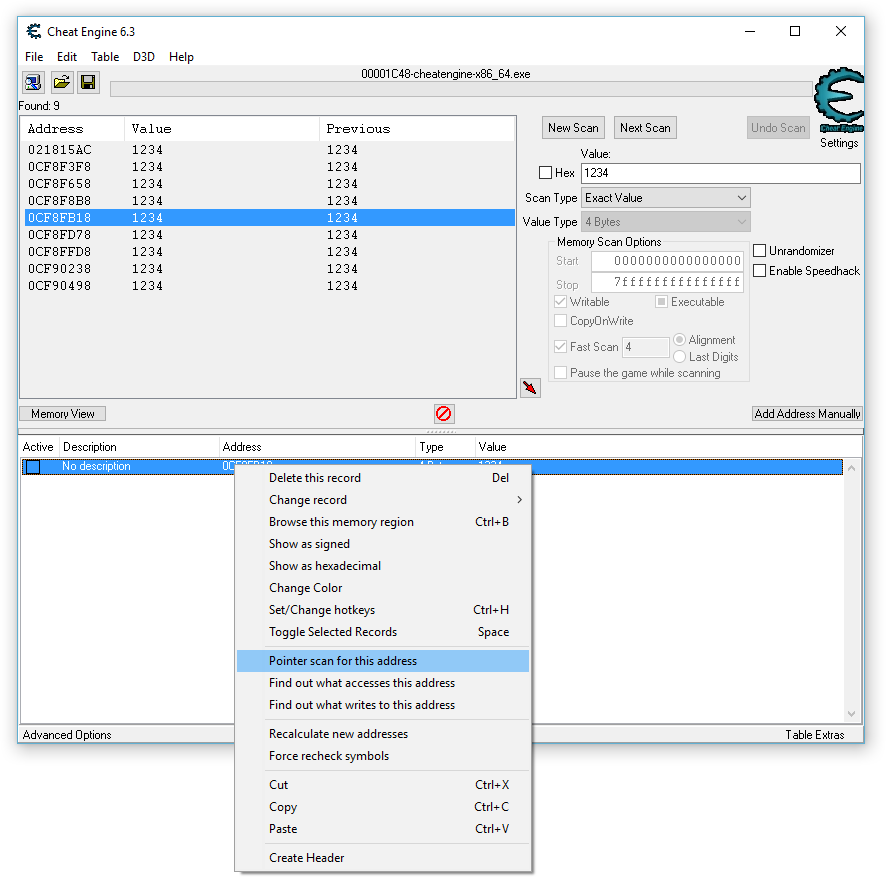This screenshot has height=877, width=886.
Task: Select address 0CF8F3F8 in results
Action: (270, 167)
